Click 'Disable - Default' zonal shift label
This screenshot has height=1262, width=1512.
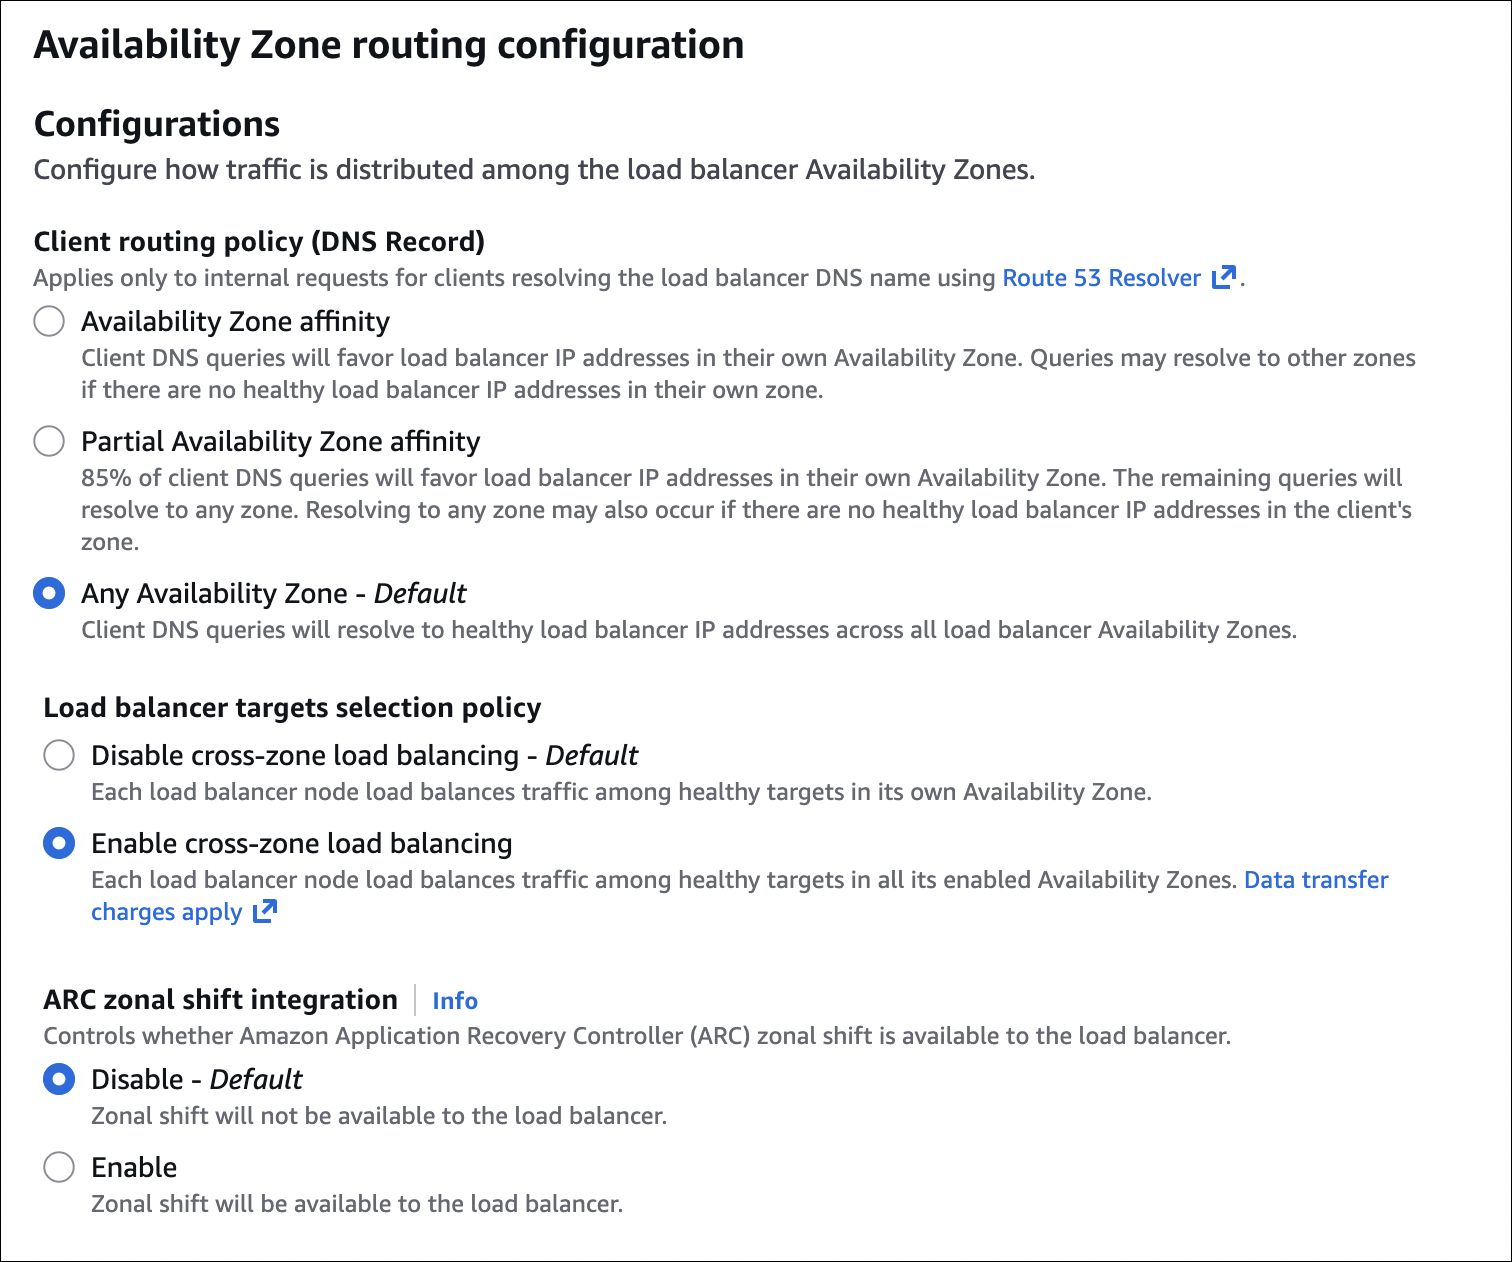point(196,1080)
